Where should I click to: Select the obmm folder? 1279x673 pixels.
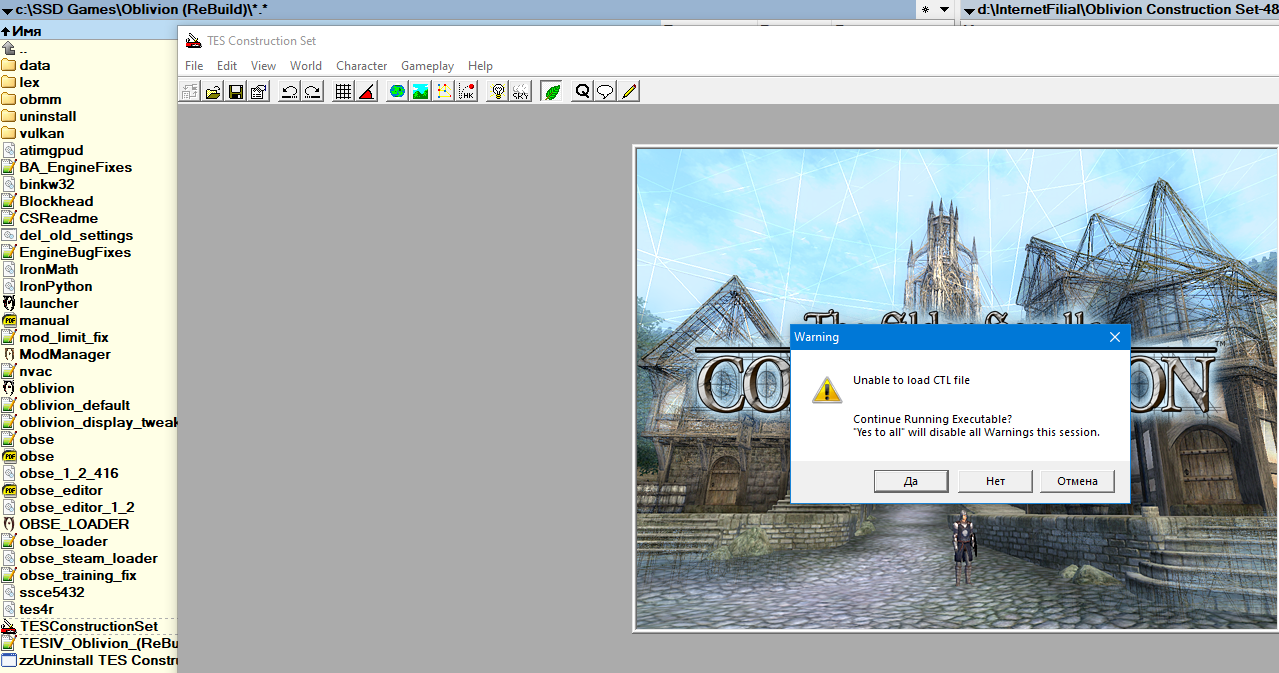(x=40, y=99)
